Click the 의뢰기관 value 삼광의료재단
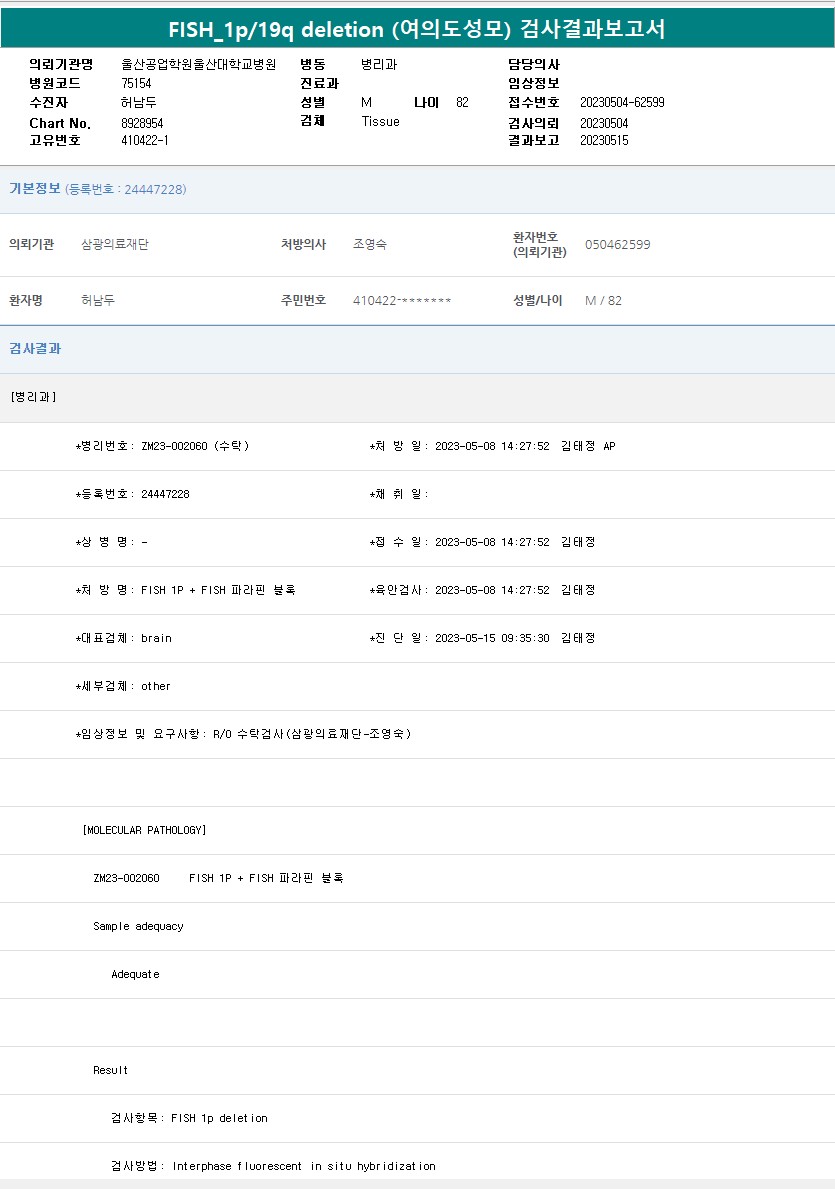Image resolution: width=835 pixels, height=1189 pixels. click(115, 245)
